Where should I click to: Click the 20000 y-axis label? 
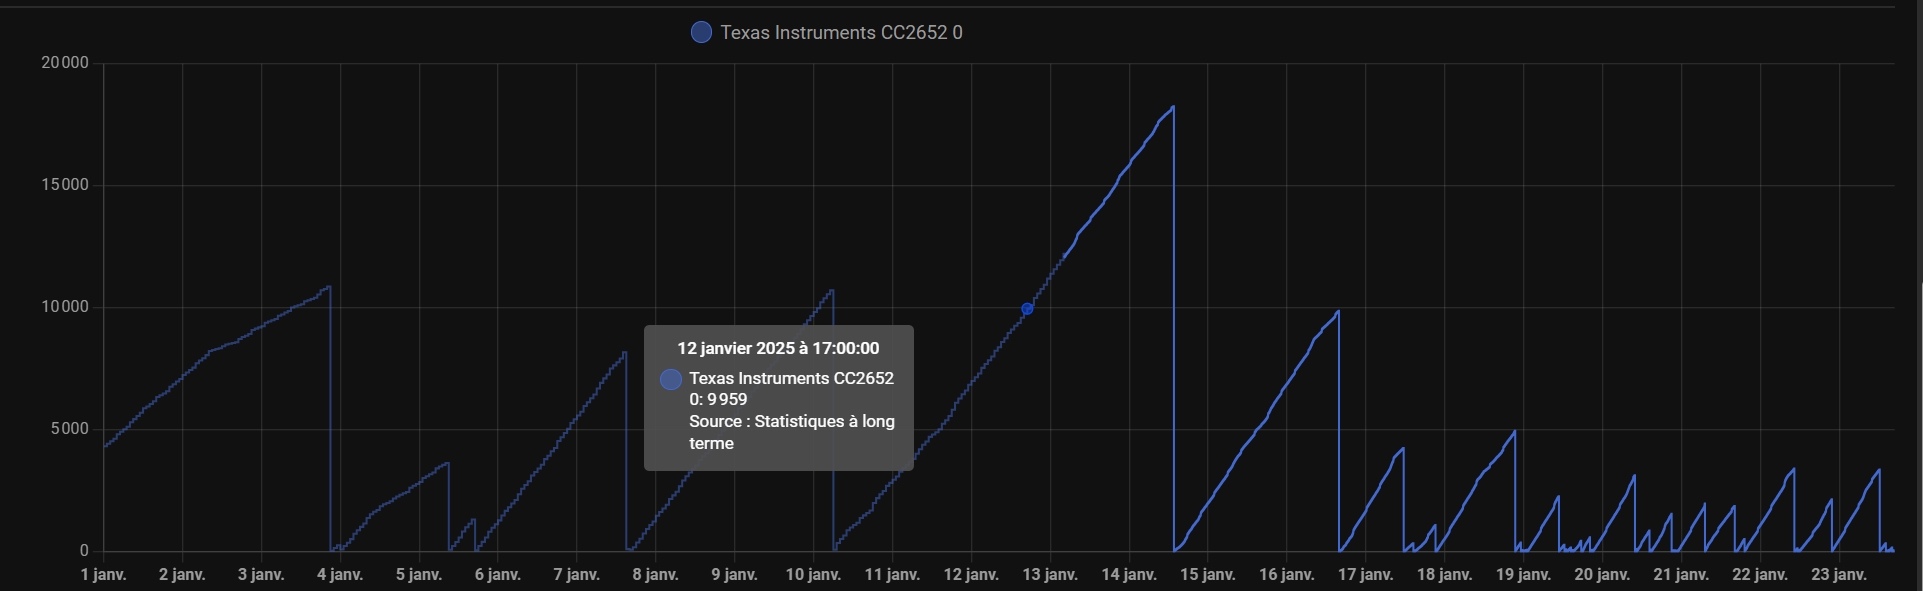65,63
